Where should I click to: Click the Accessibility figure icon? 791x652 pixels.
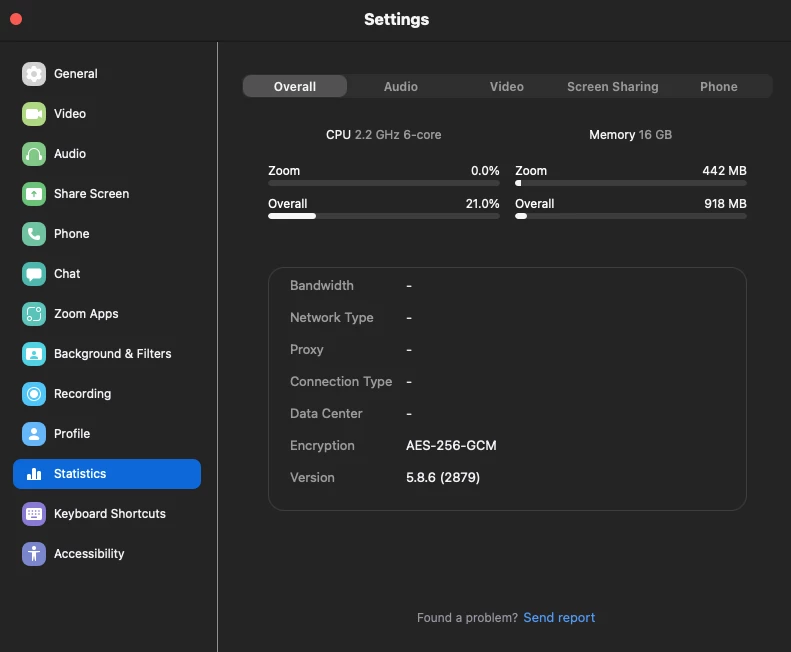click(x=34, y=554)
